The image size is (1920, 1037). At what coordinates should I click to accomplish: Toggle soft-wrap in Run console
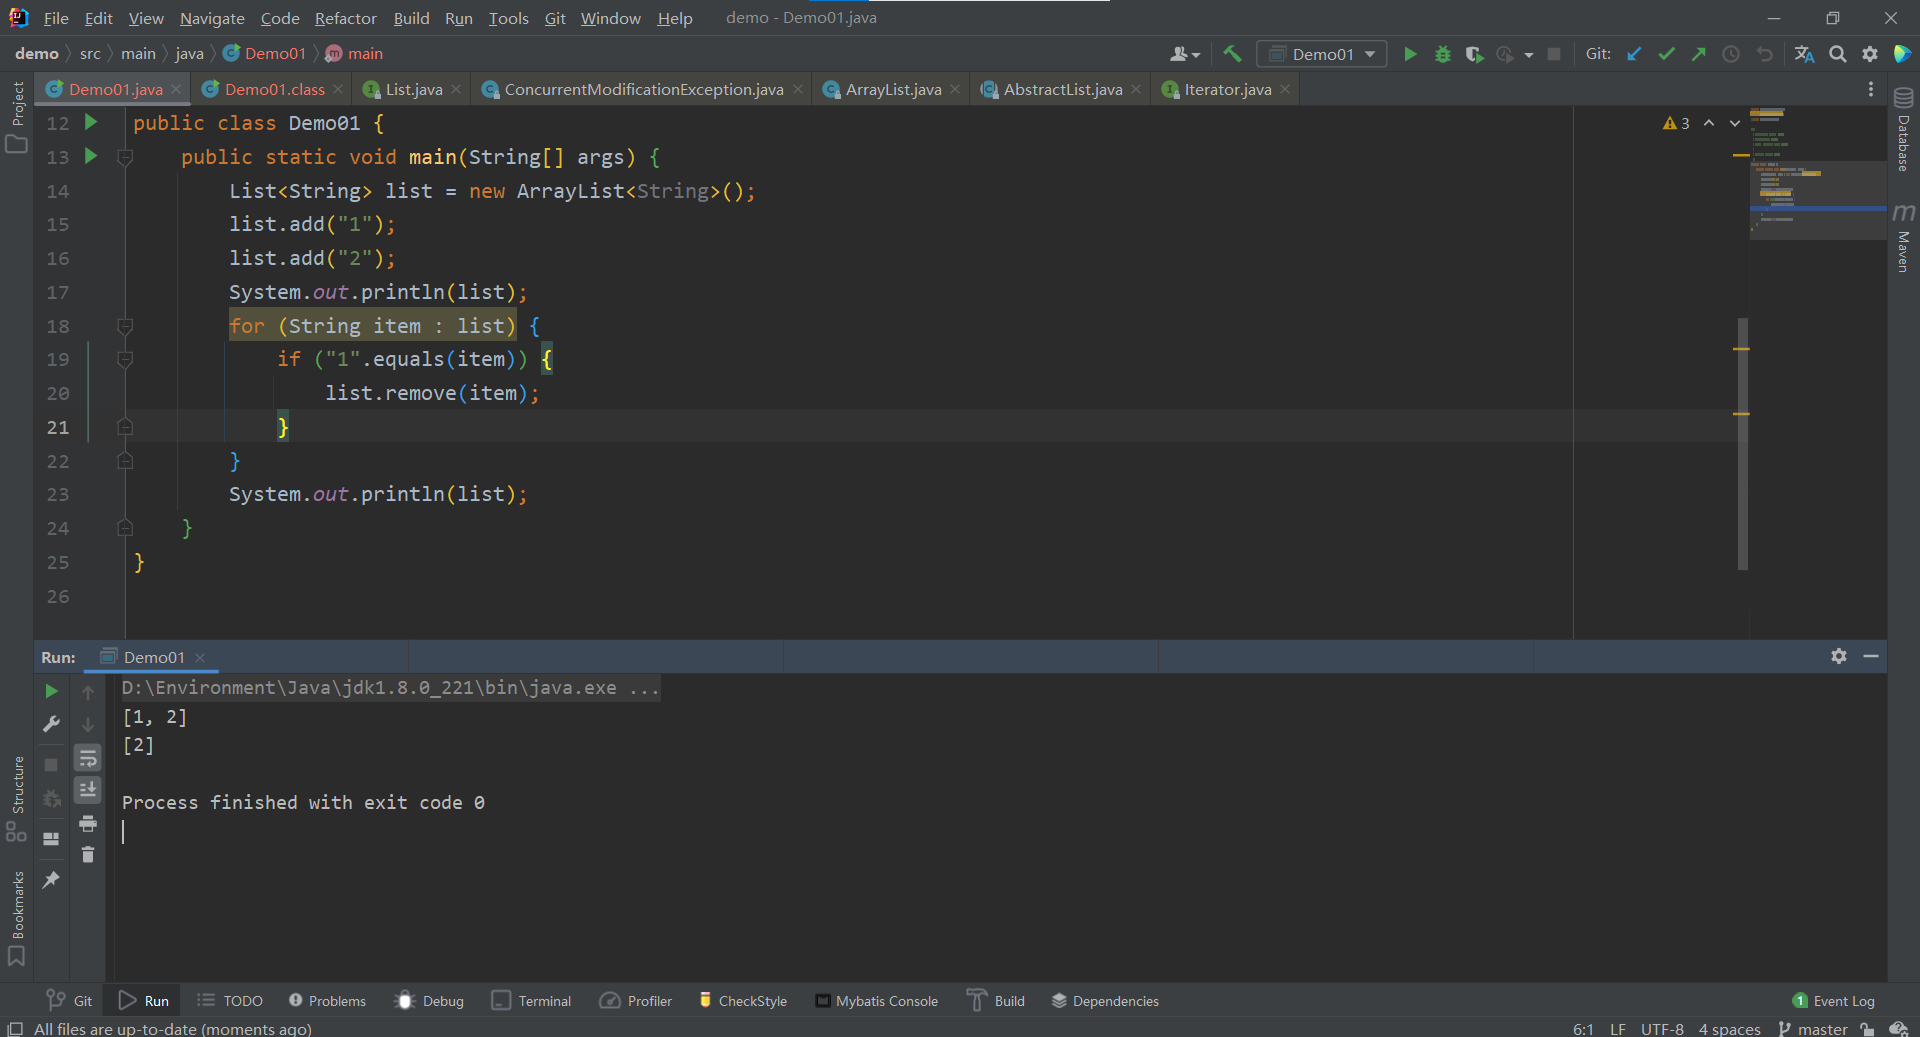click(x=88, y=758)
